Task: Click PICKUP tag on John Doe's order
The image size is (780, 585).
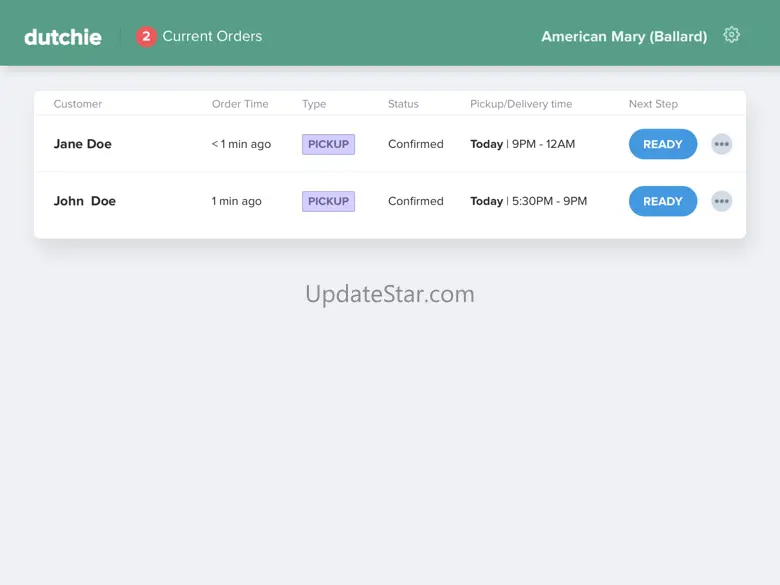Action: click(x=328, y=201)
